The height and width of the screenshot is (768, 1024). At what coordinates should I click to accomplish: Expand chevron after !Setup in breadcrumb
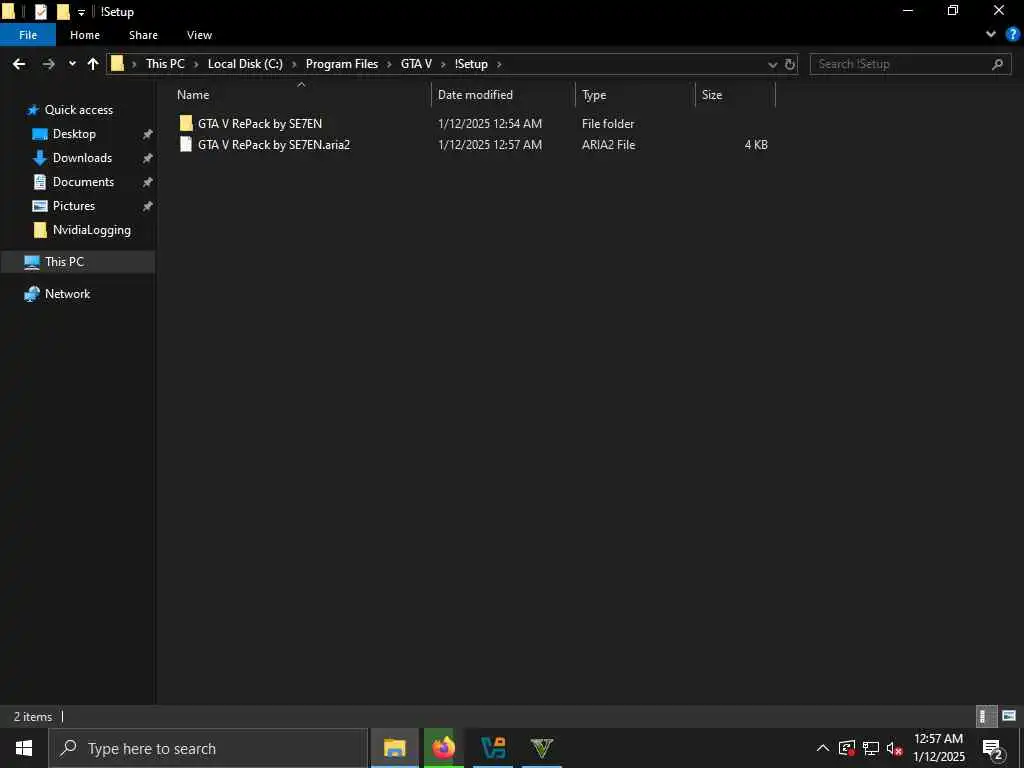pos(499,64)
